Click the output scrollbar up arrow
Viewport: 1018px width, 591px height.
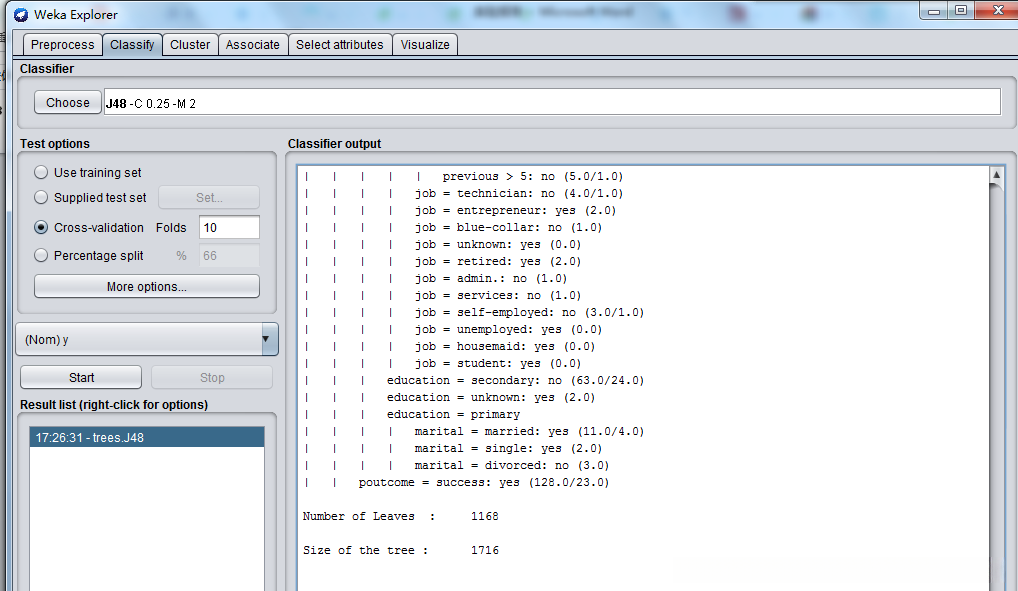pos(997,174)
